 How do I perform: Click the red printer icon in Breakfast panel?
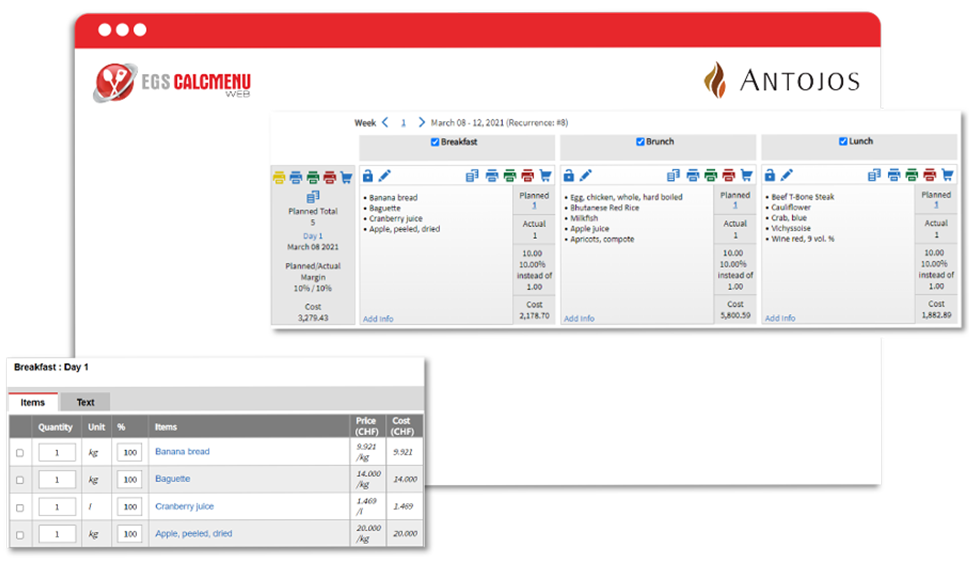527,176
